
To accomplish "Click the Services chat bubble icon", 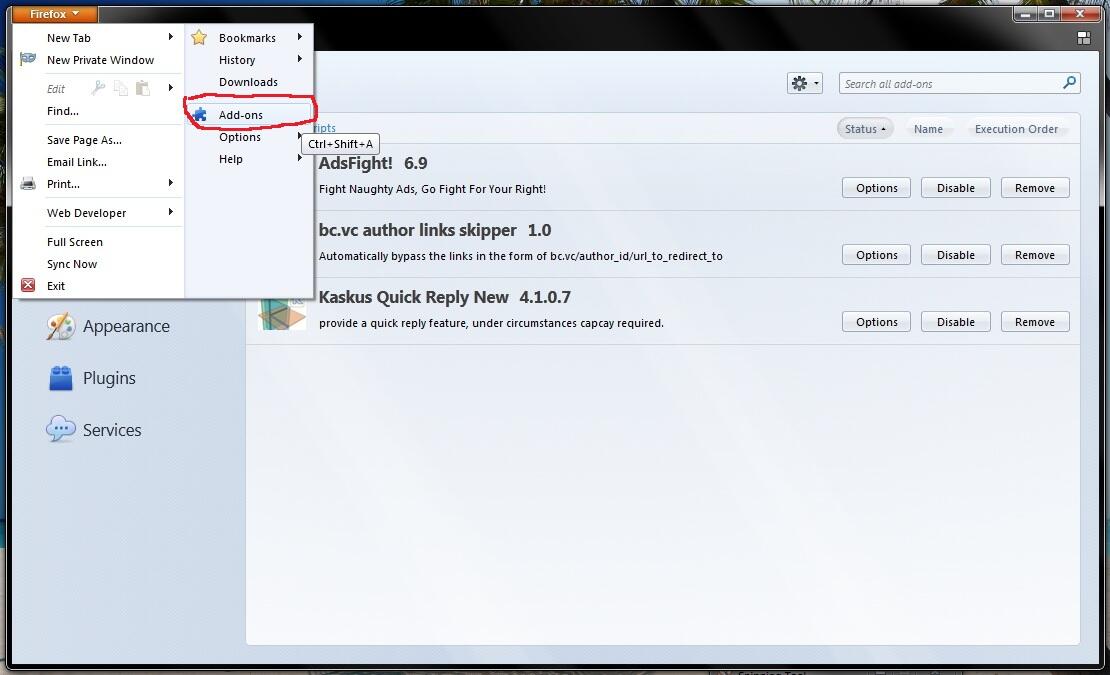I will pyautogui.click(x=61, y=429).
